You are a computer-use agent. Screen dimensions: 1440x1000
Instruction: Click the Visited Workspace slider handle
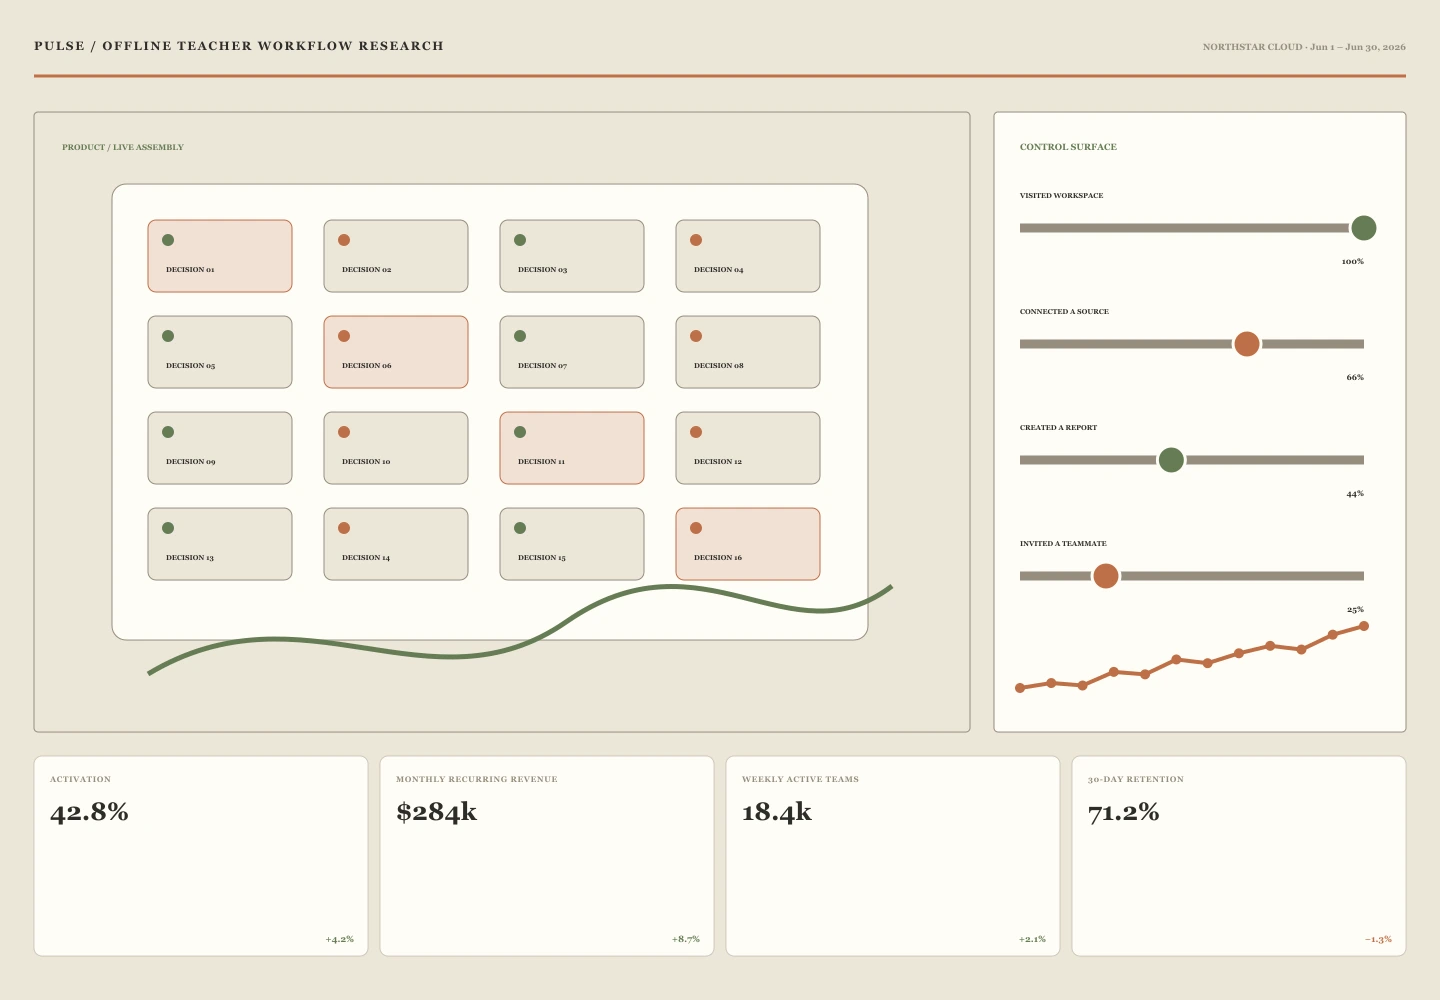coord(1364,228)
